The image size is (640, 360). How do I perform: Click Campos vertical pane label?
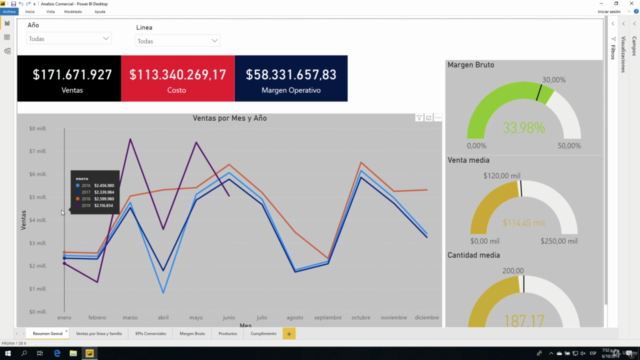pyautogui.click(x=634, y=46)
